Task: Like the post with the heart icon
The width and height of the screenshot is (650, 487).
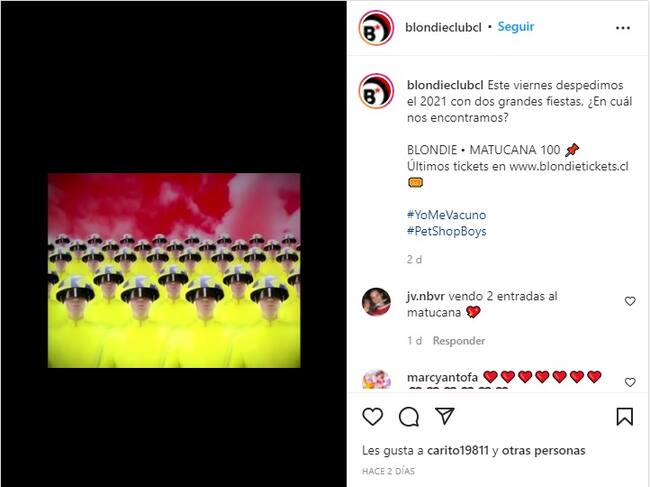Action: [x=372, y=416]
